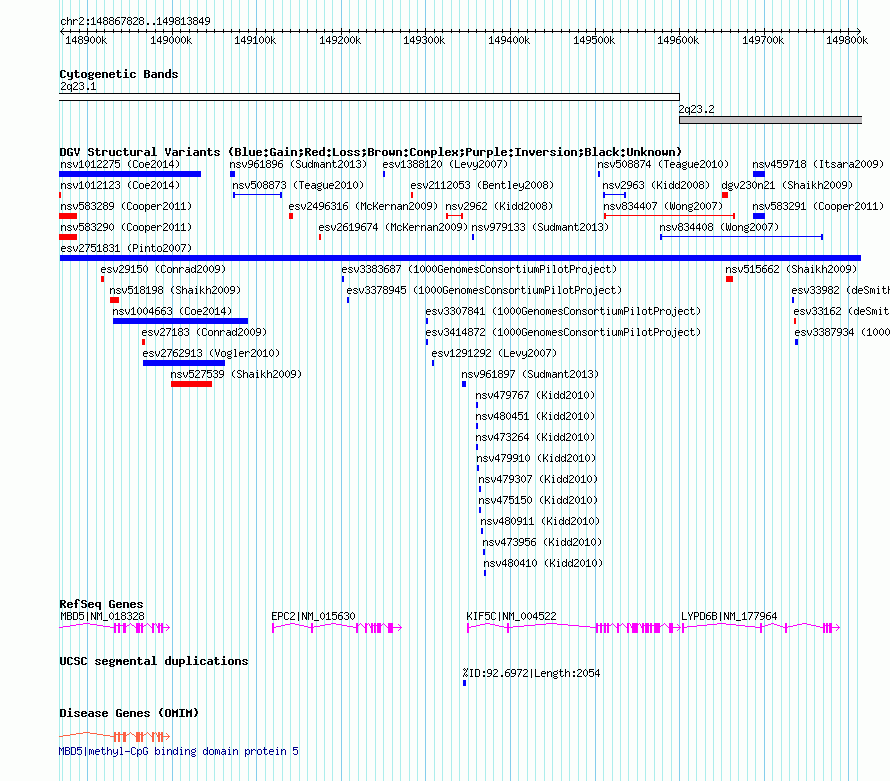This screenshot has height=781, width=890.
Task: Click the nsv583290 (Cooper2011) label
Action: tap(126, 227)
